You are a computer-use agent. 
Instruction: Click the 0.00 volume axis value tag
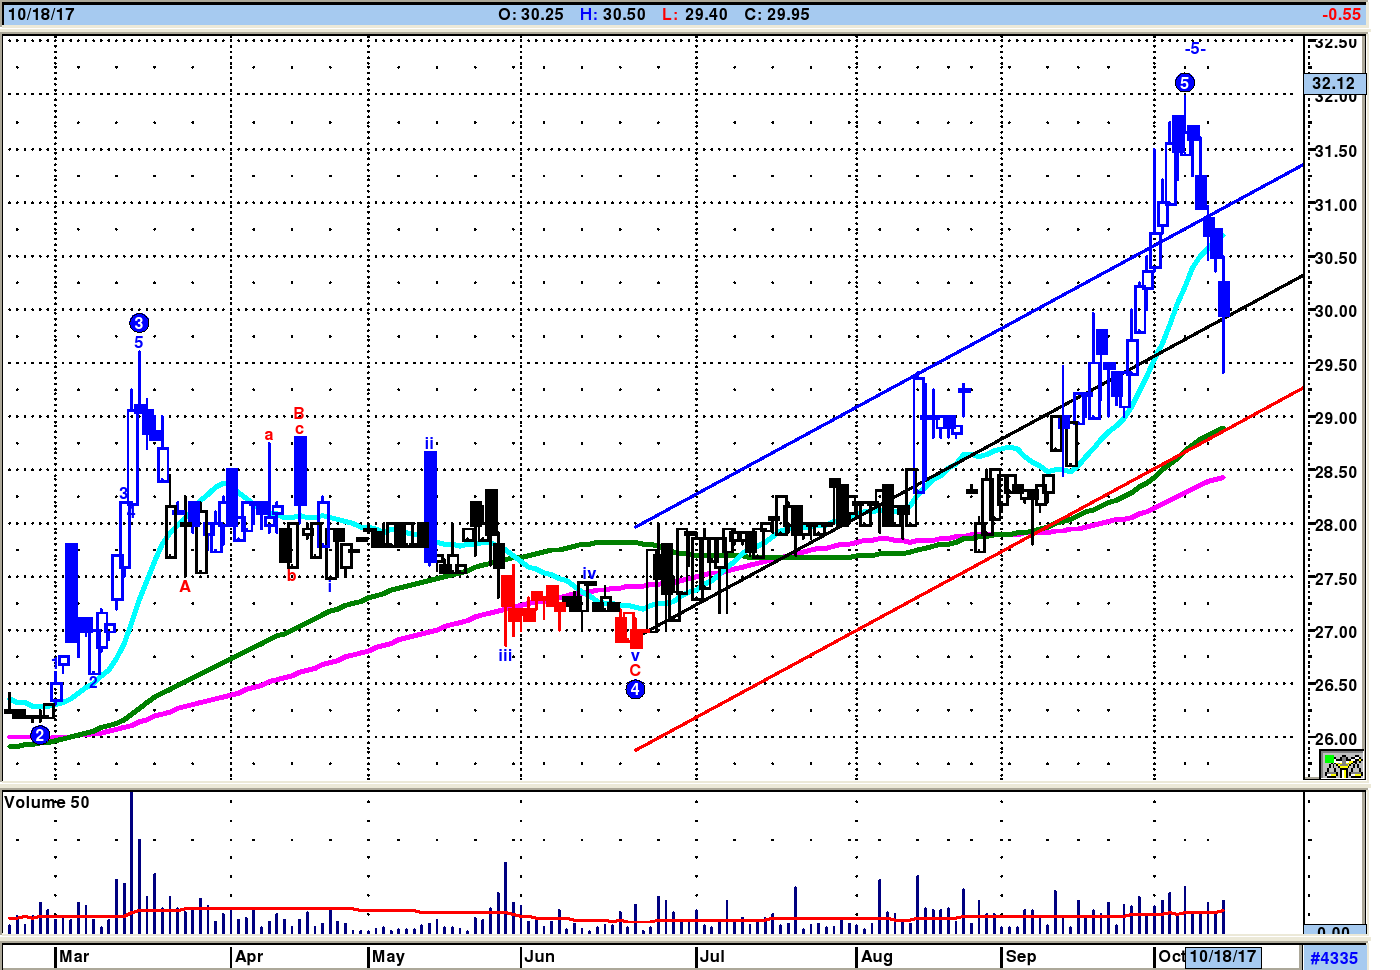[x=1334, y=931]
